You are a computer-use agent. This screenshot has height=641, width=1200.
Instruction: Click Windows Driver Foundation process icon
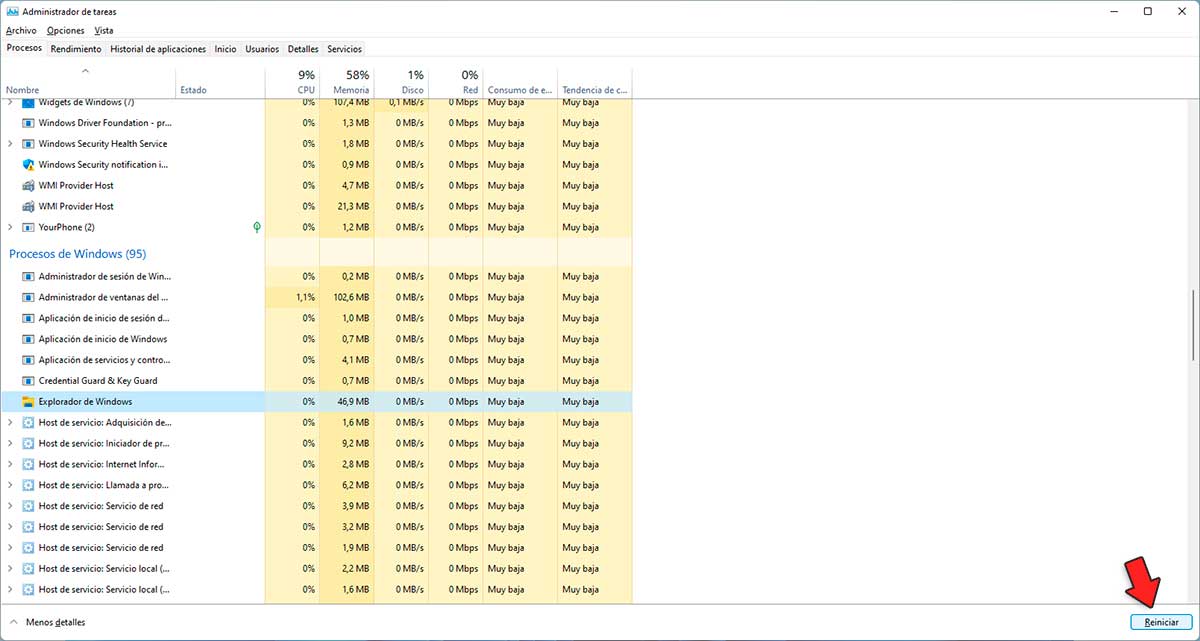(x=28, y=123)
